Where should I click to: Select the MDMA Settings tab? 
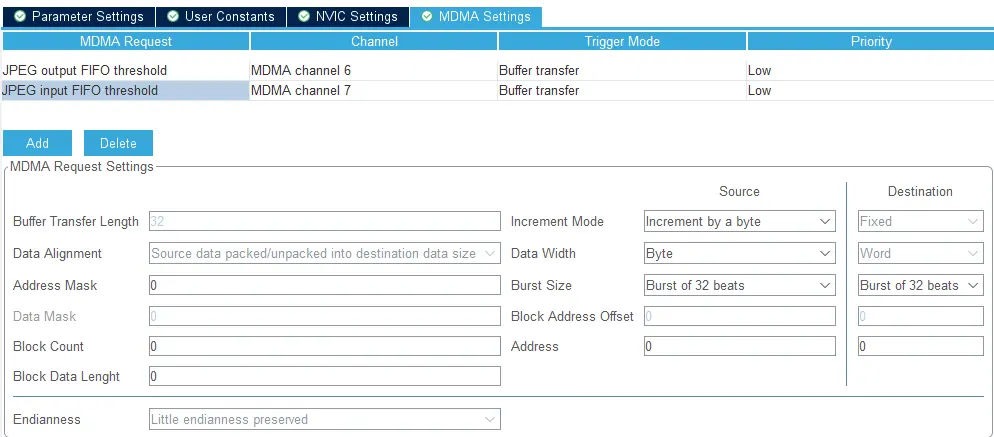(475, 16)
